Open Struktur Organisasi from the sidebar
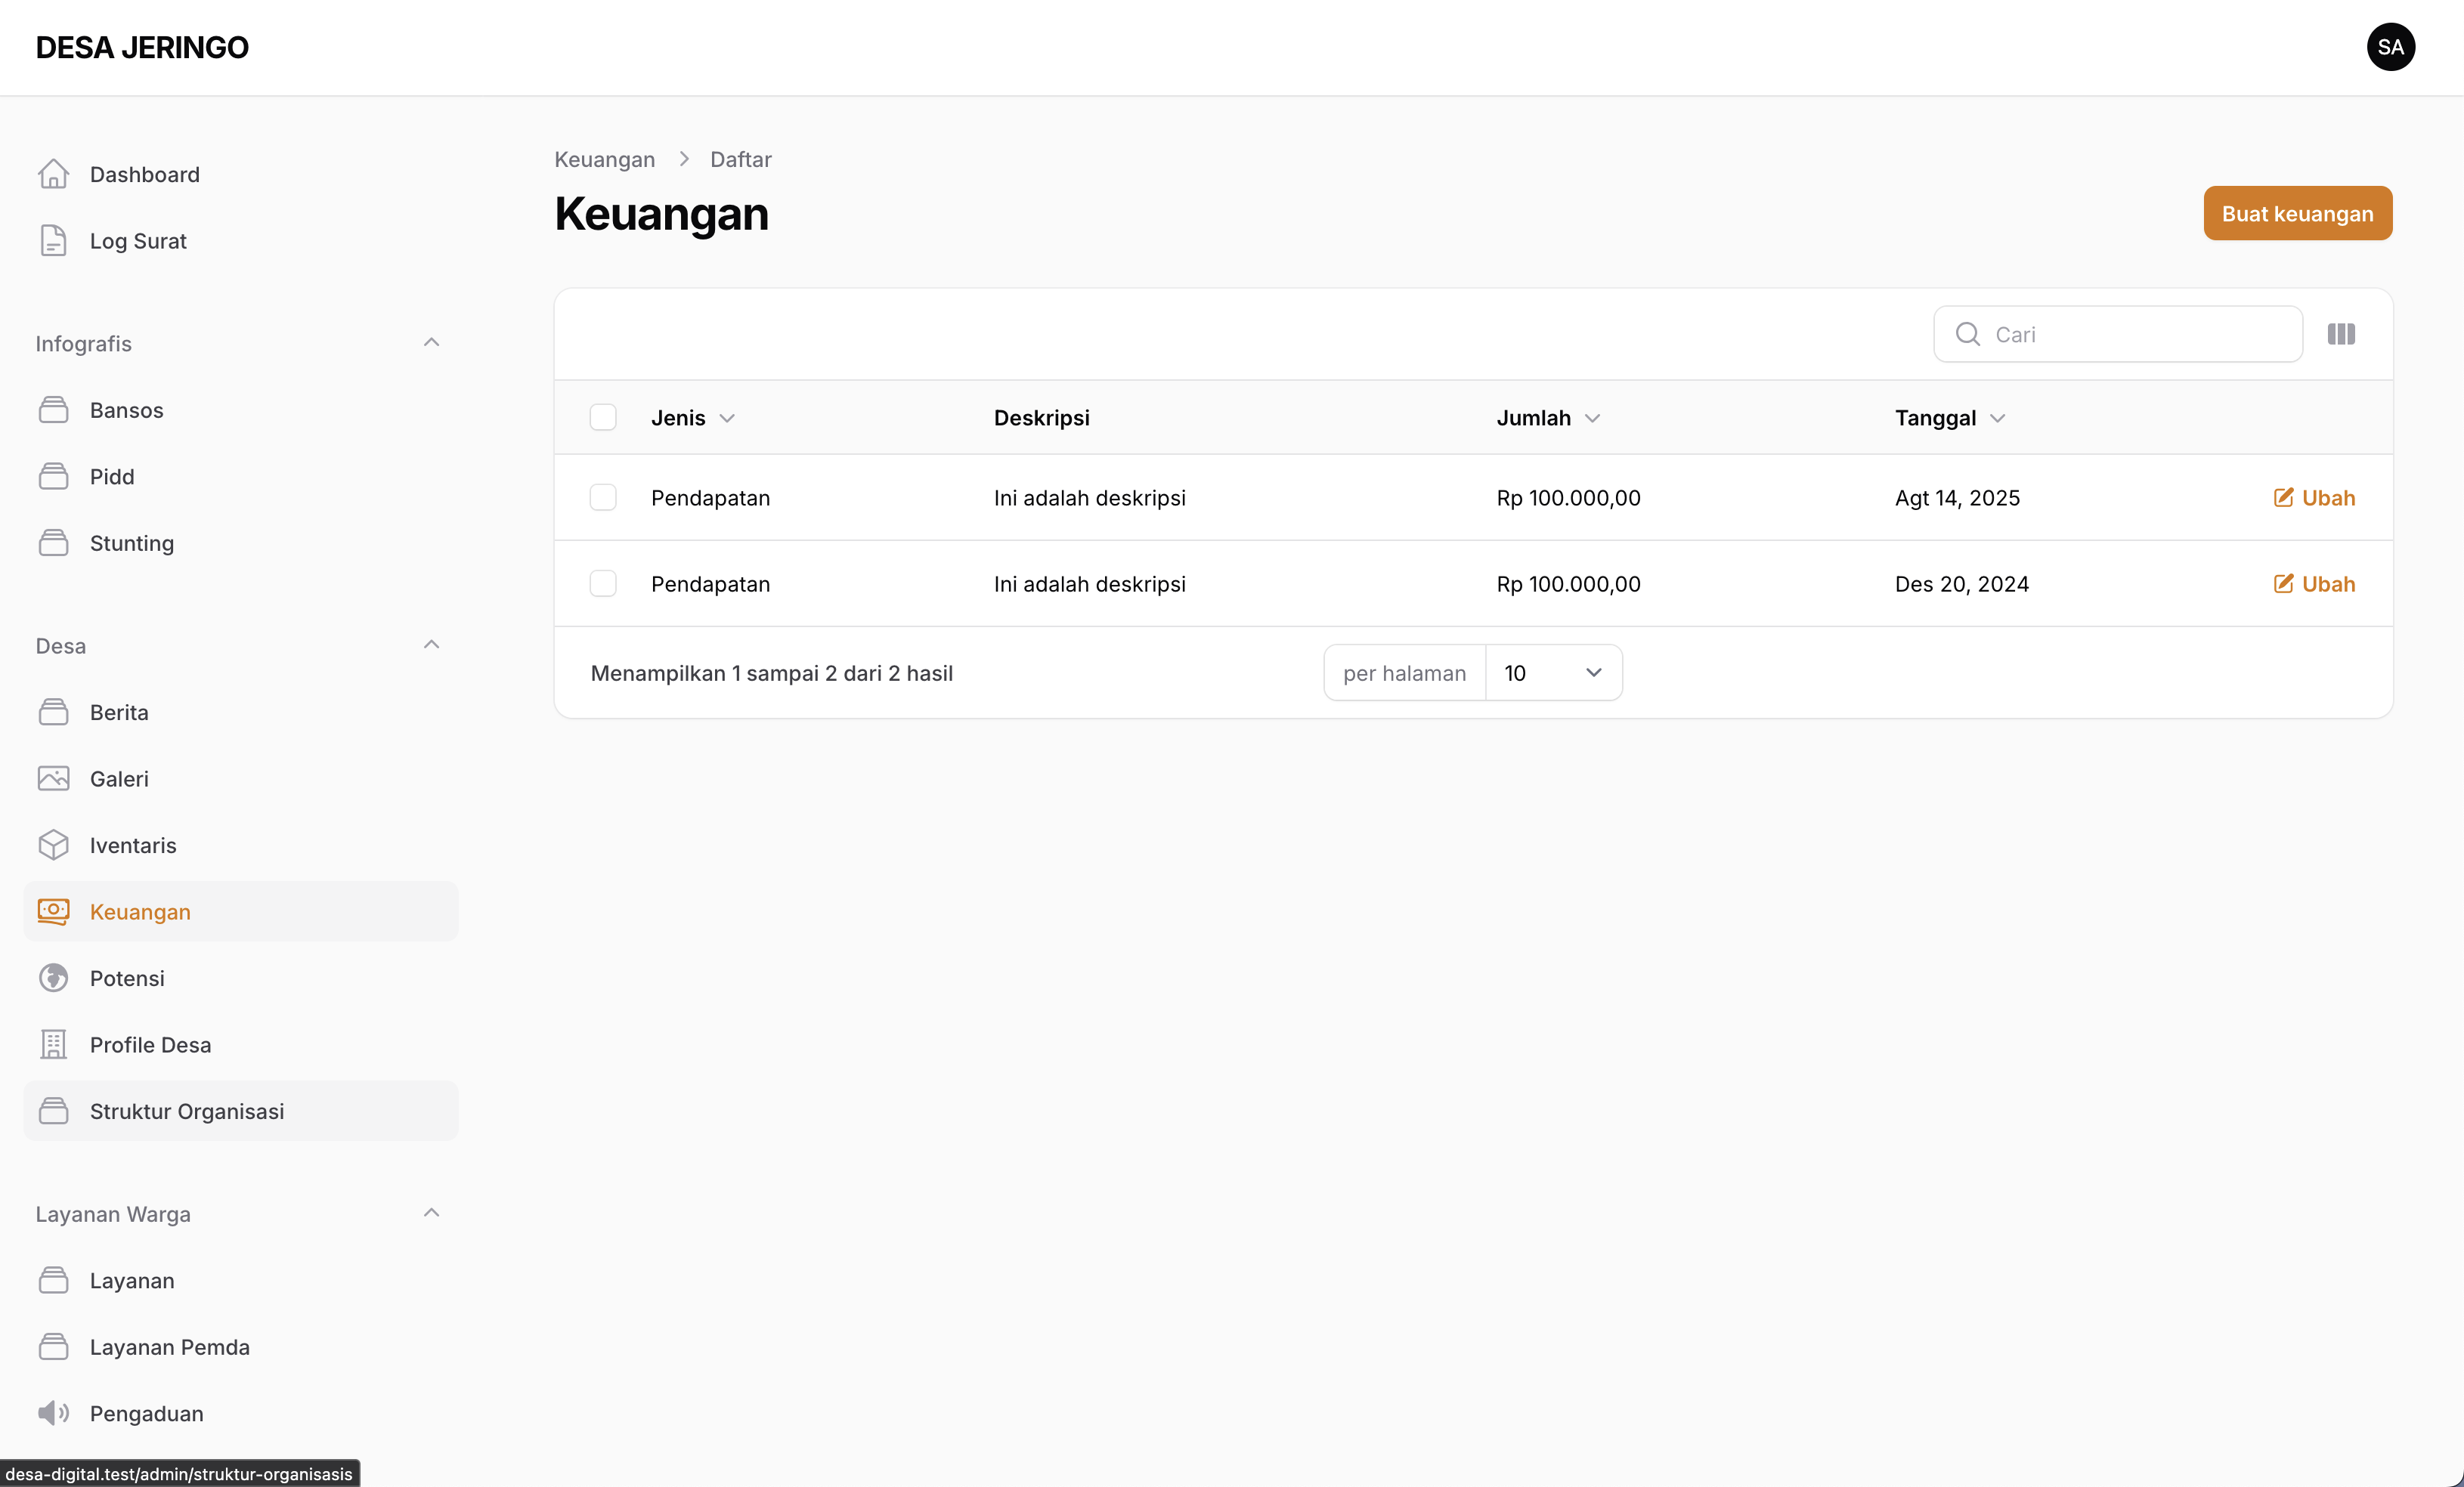 pyautogui.click(x=186, y=1111)
